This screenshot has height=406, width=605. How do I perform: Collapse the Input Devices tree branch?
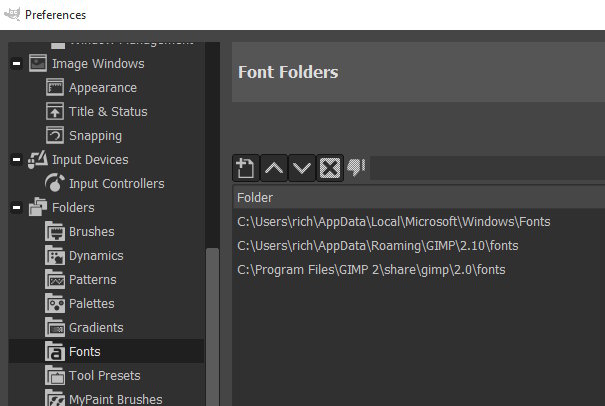17,159
